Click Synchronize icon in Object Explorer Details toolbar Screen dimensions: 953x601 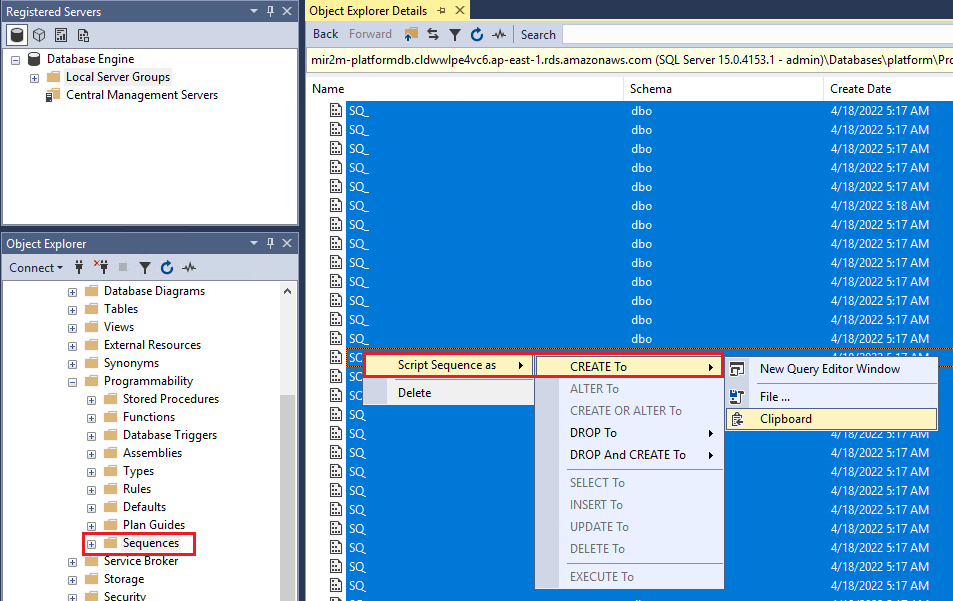click(433, 35)
